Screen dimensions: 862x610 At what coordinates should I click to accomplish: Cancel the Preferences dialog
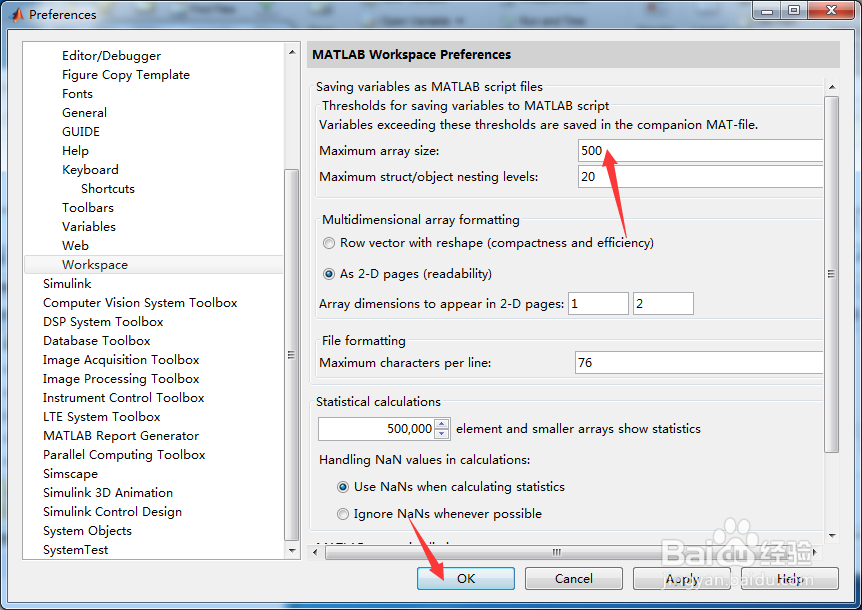click(573, 579)
